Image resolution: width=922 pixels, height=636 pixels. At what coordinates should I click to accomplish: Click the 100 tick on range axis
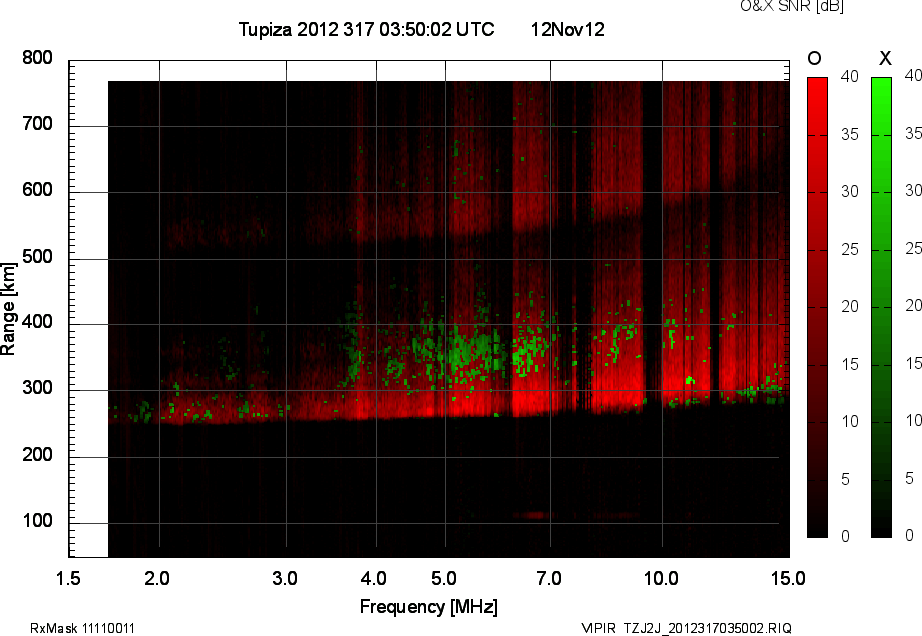(x=38, y=522)
